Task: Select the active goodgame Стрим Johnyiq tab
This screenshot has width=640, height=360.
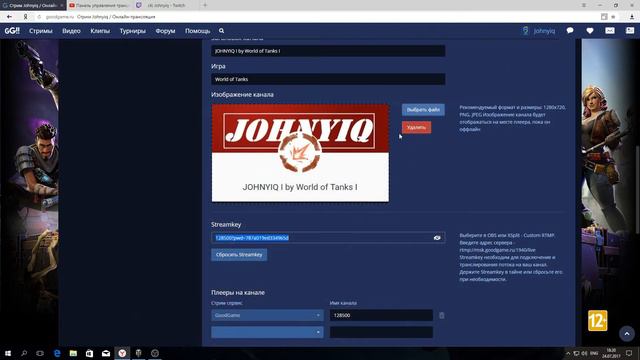Action: (x=33, y=5)
